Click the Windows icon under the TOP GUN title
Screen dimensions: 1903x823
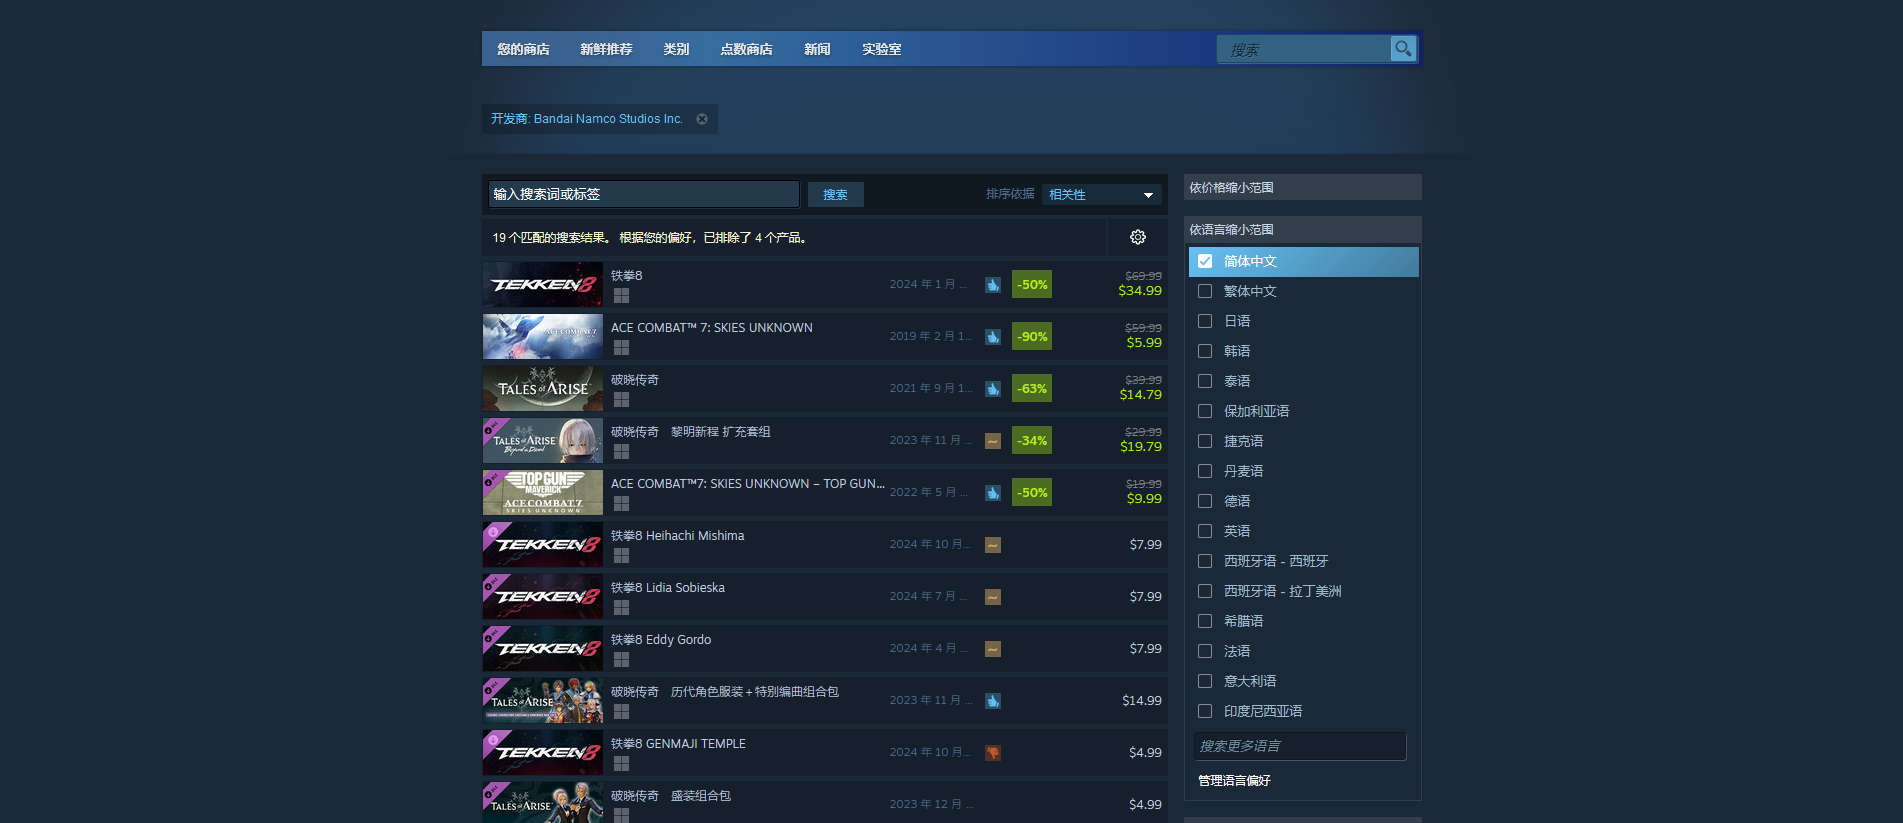(x=621, y=504)
